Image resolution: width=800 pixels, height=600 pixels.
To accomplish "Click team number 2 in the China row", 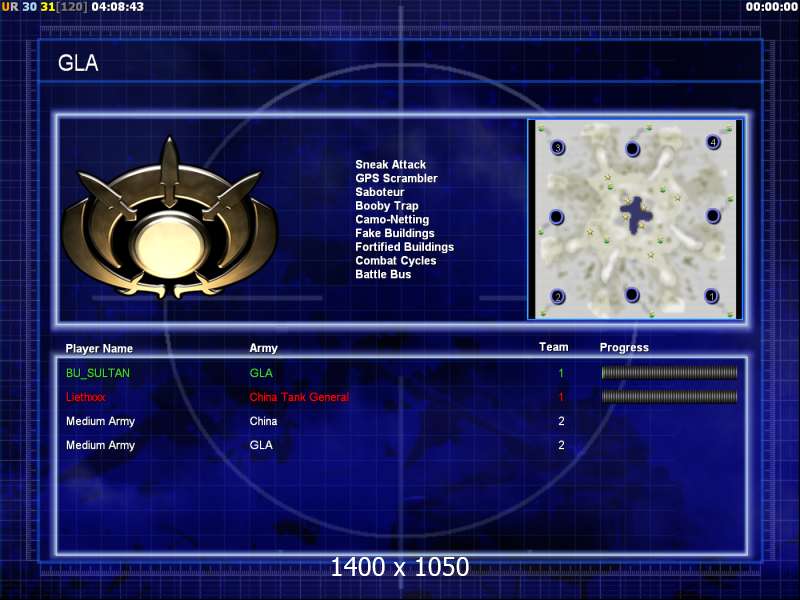I will [561, 421].
